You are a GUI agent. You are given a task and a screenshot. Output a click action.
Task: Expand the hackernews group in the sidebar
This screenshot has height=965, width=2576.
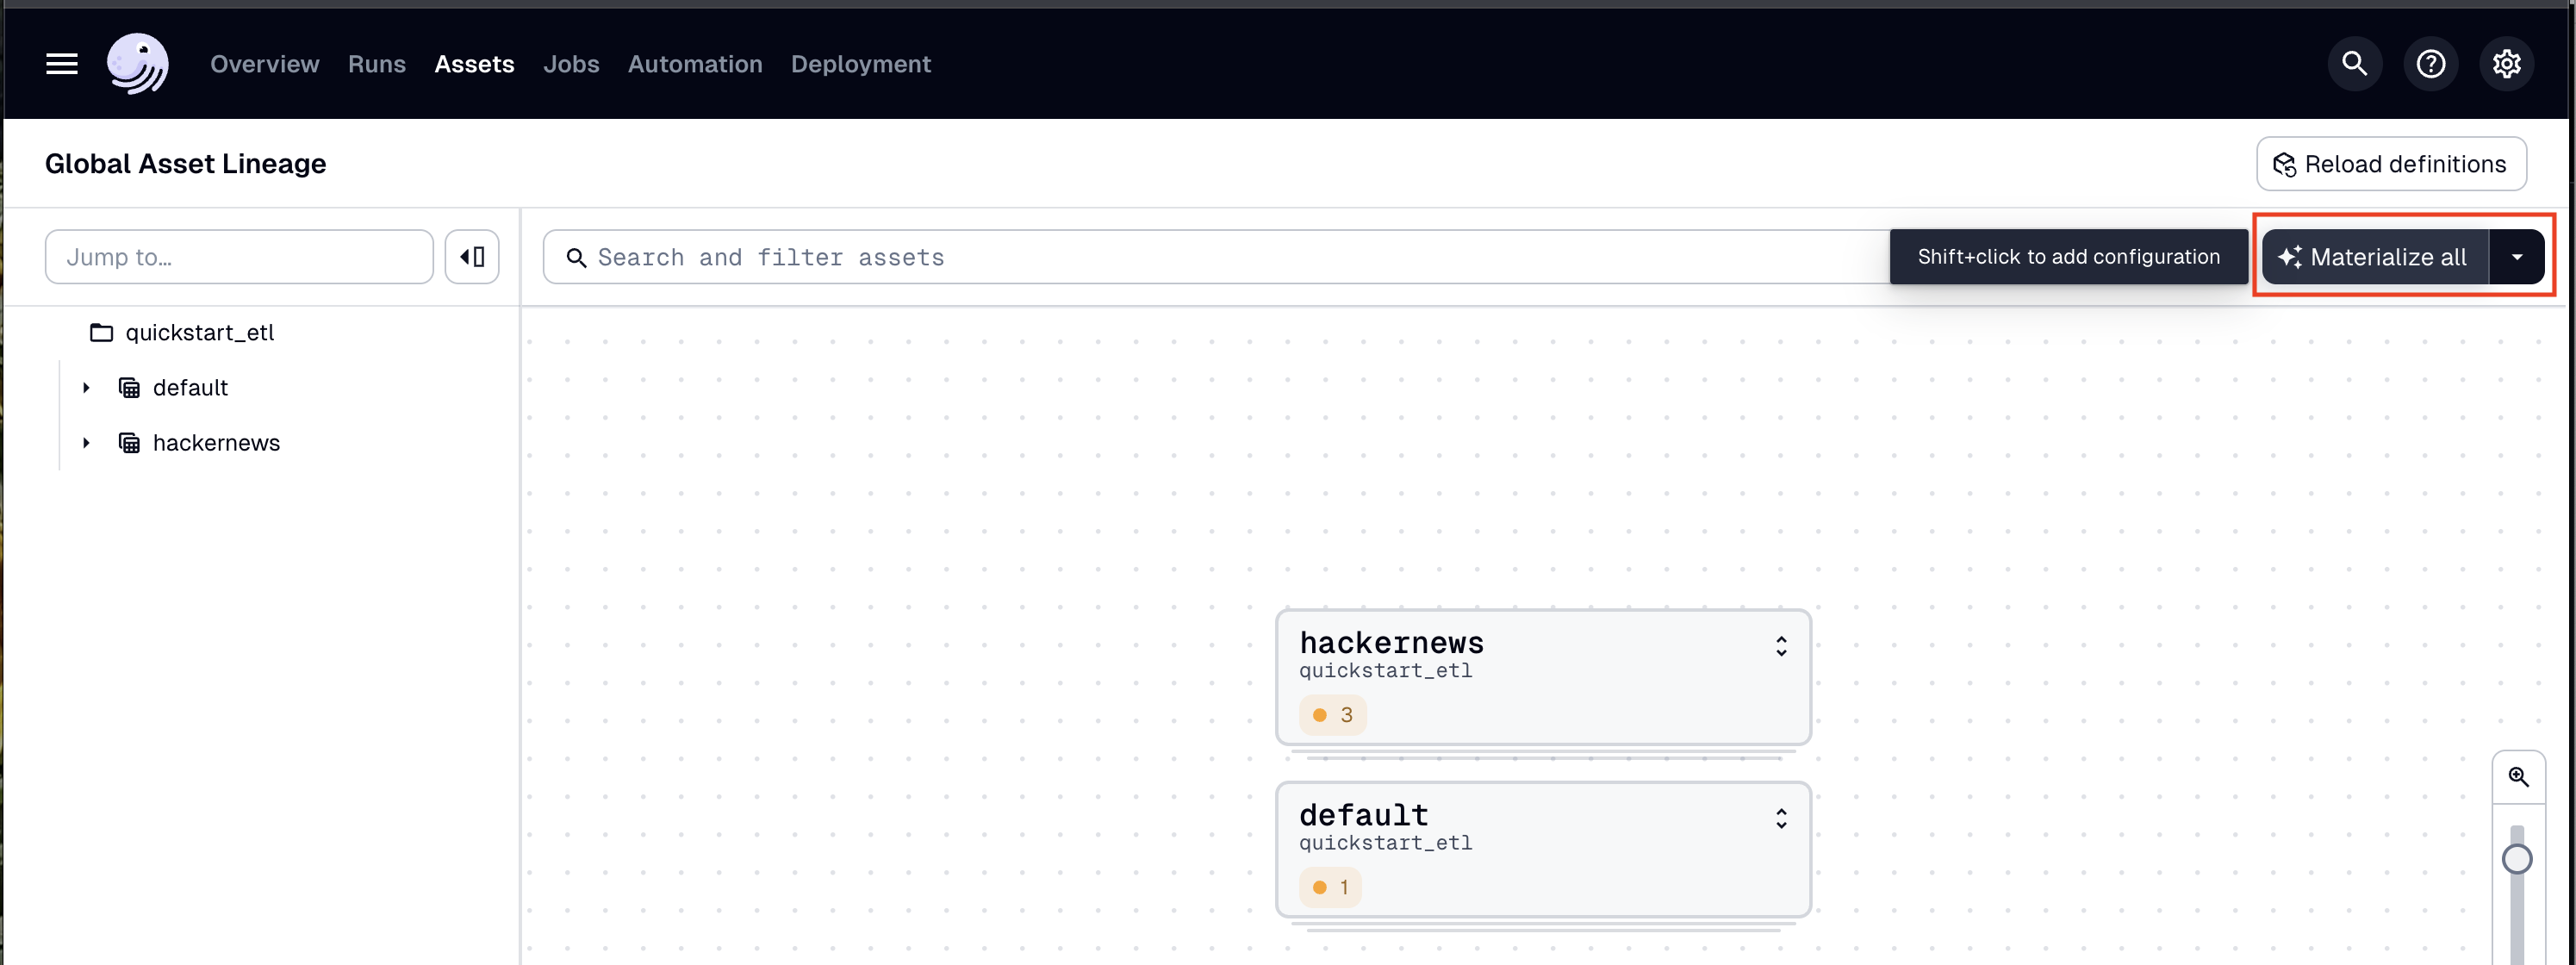tap(85, 442)
